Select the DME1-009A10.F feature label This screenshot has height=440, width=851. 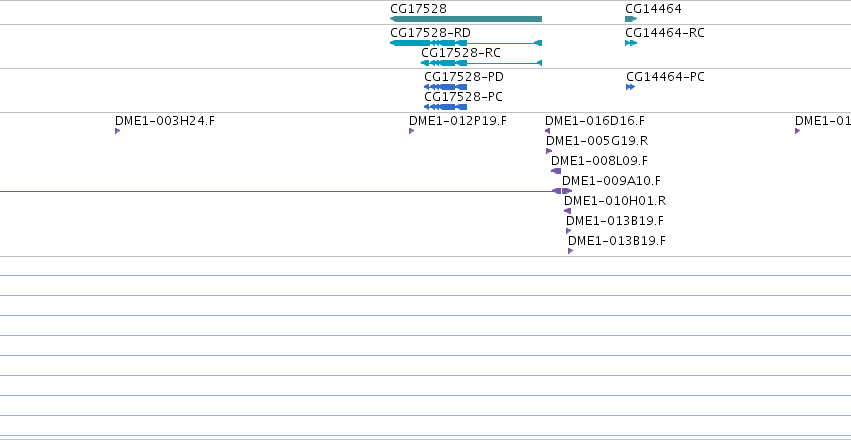point(611,181)
